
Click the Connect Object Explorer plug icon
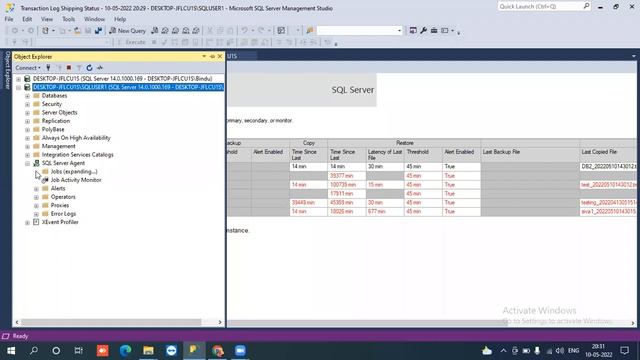pos(48,68)
